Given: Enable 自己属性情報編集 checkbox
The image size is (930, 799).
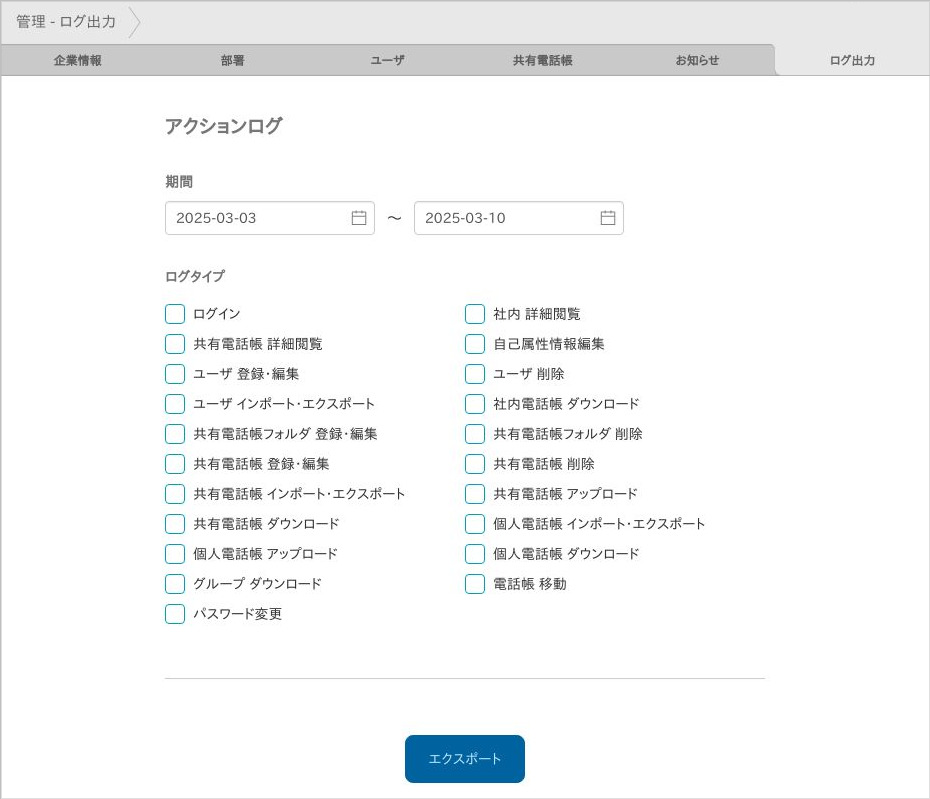Looking at the screenshot, I should (x=475, y=344).
